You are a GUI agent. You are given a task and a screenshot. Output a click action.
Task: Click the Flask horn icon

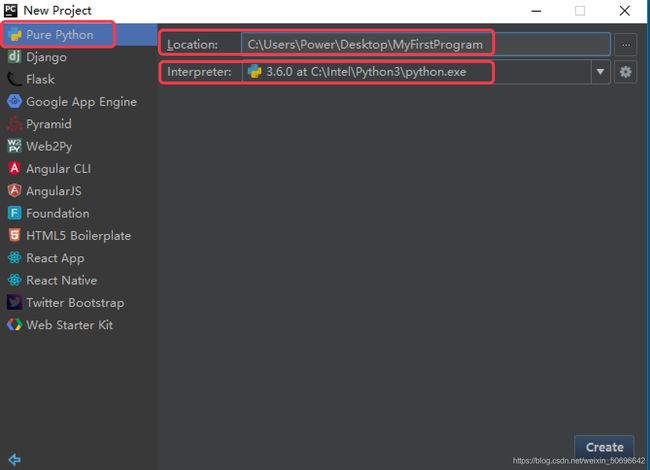15,79
